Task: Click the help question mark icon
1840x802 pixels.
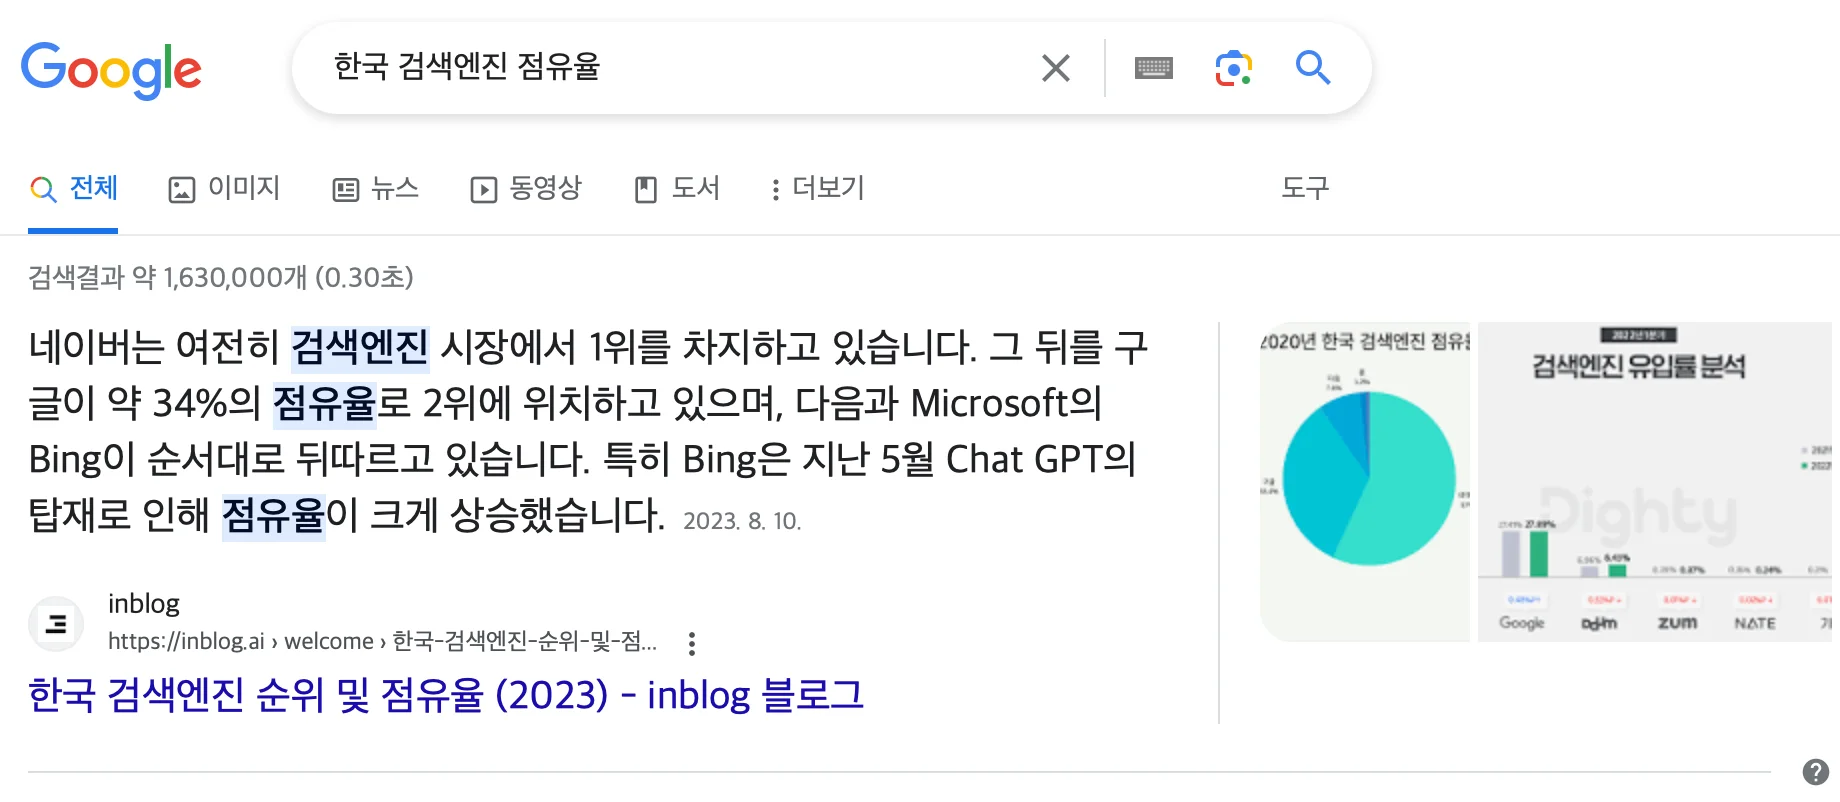Action: click(x=1816, y=772)
